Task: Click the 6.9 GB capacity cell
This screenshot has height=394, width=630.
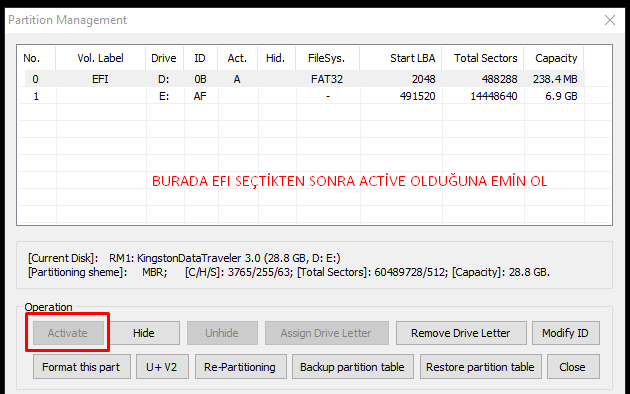Action: click(x=561, y=96)
